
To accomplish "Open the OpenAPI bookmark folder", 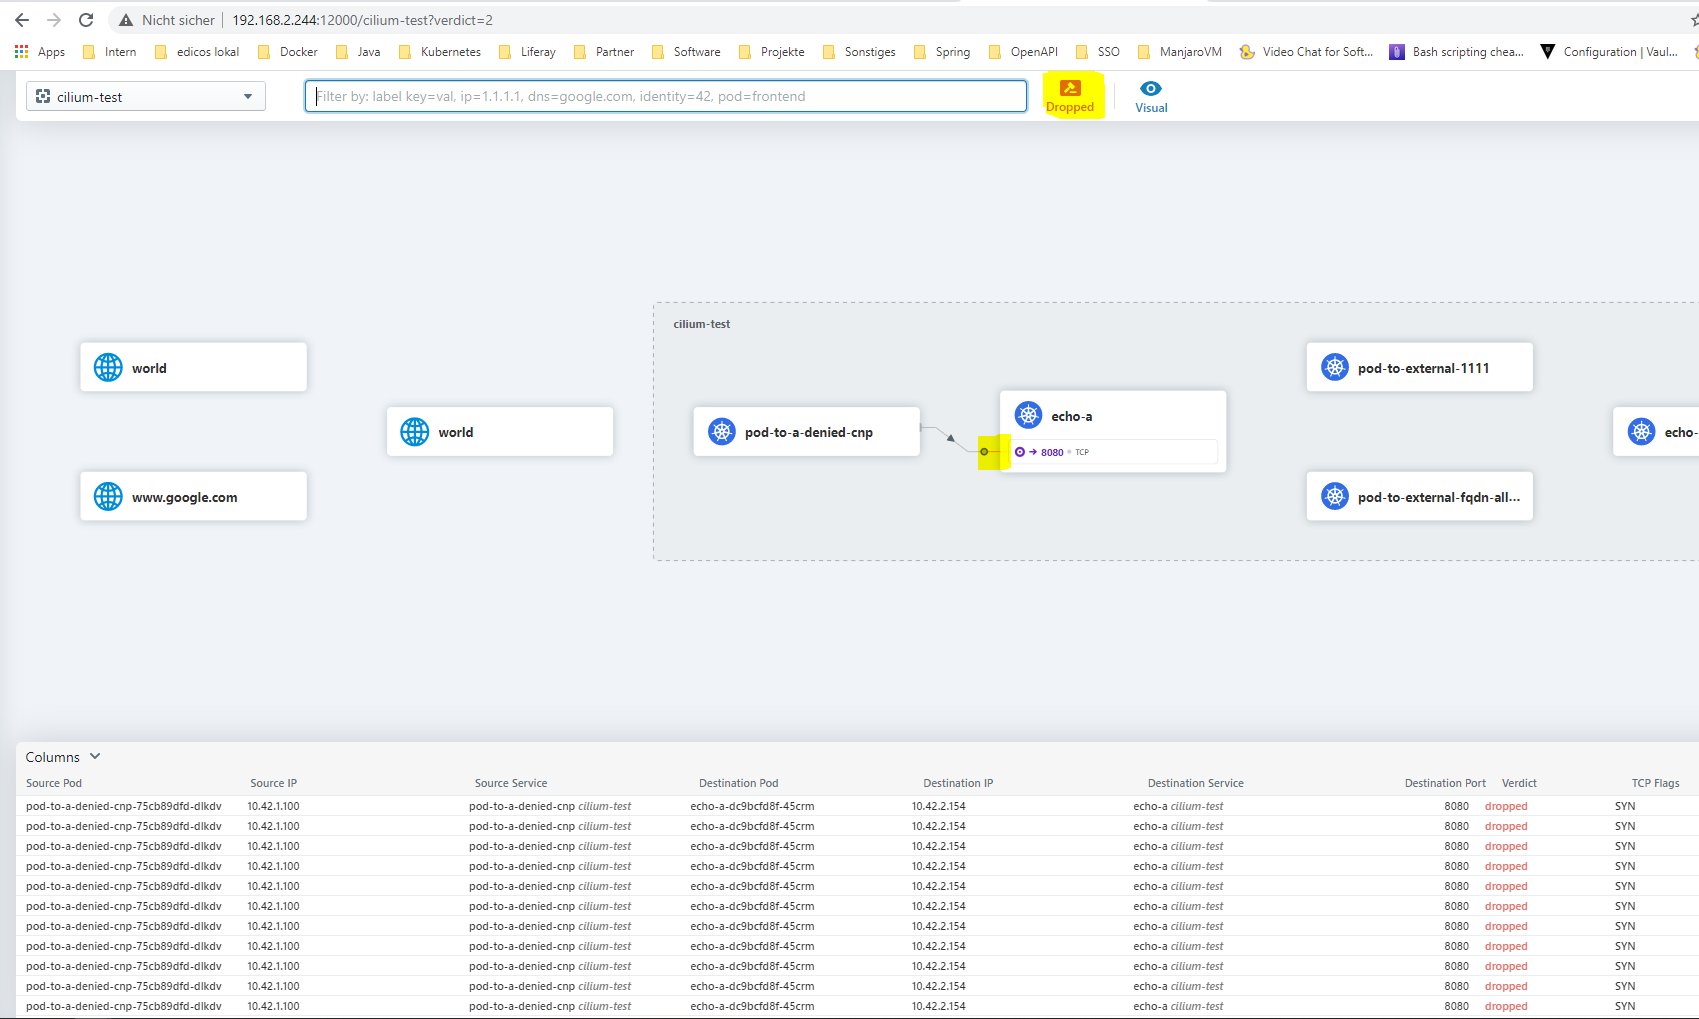I will pos(1023,52).
